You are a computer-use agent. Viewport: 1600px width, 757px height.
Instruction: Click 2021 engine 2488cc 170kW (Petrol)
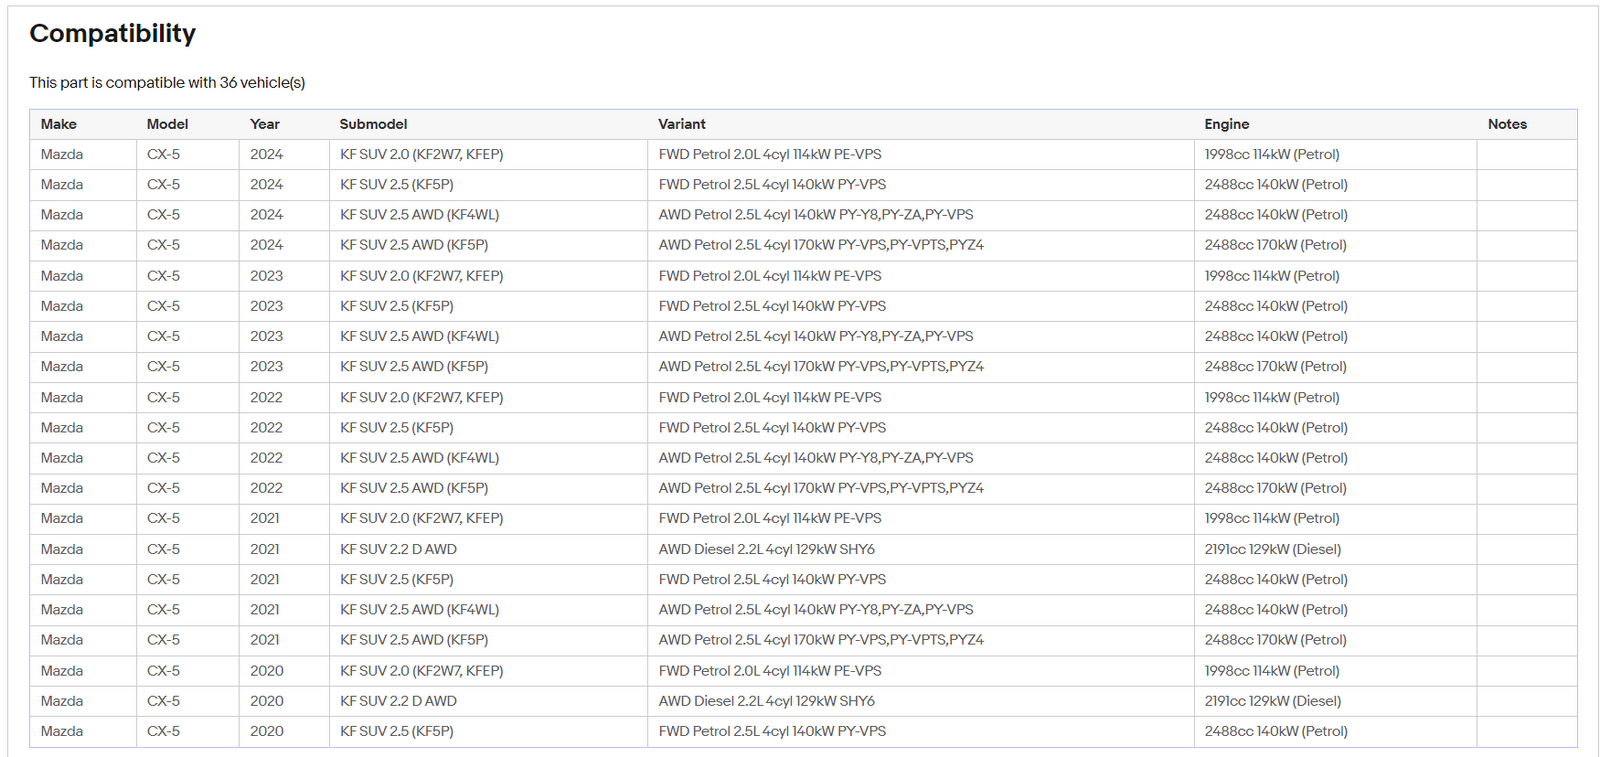point(1276,640)
